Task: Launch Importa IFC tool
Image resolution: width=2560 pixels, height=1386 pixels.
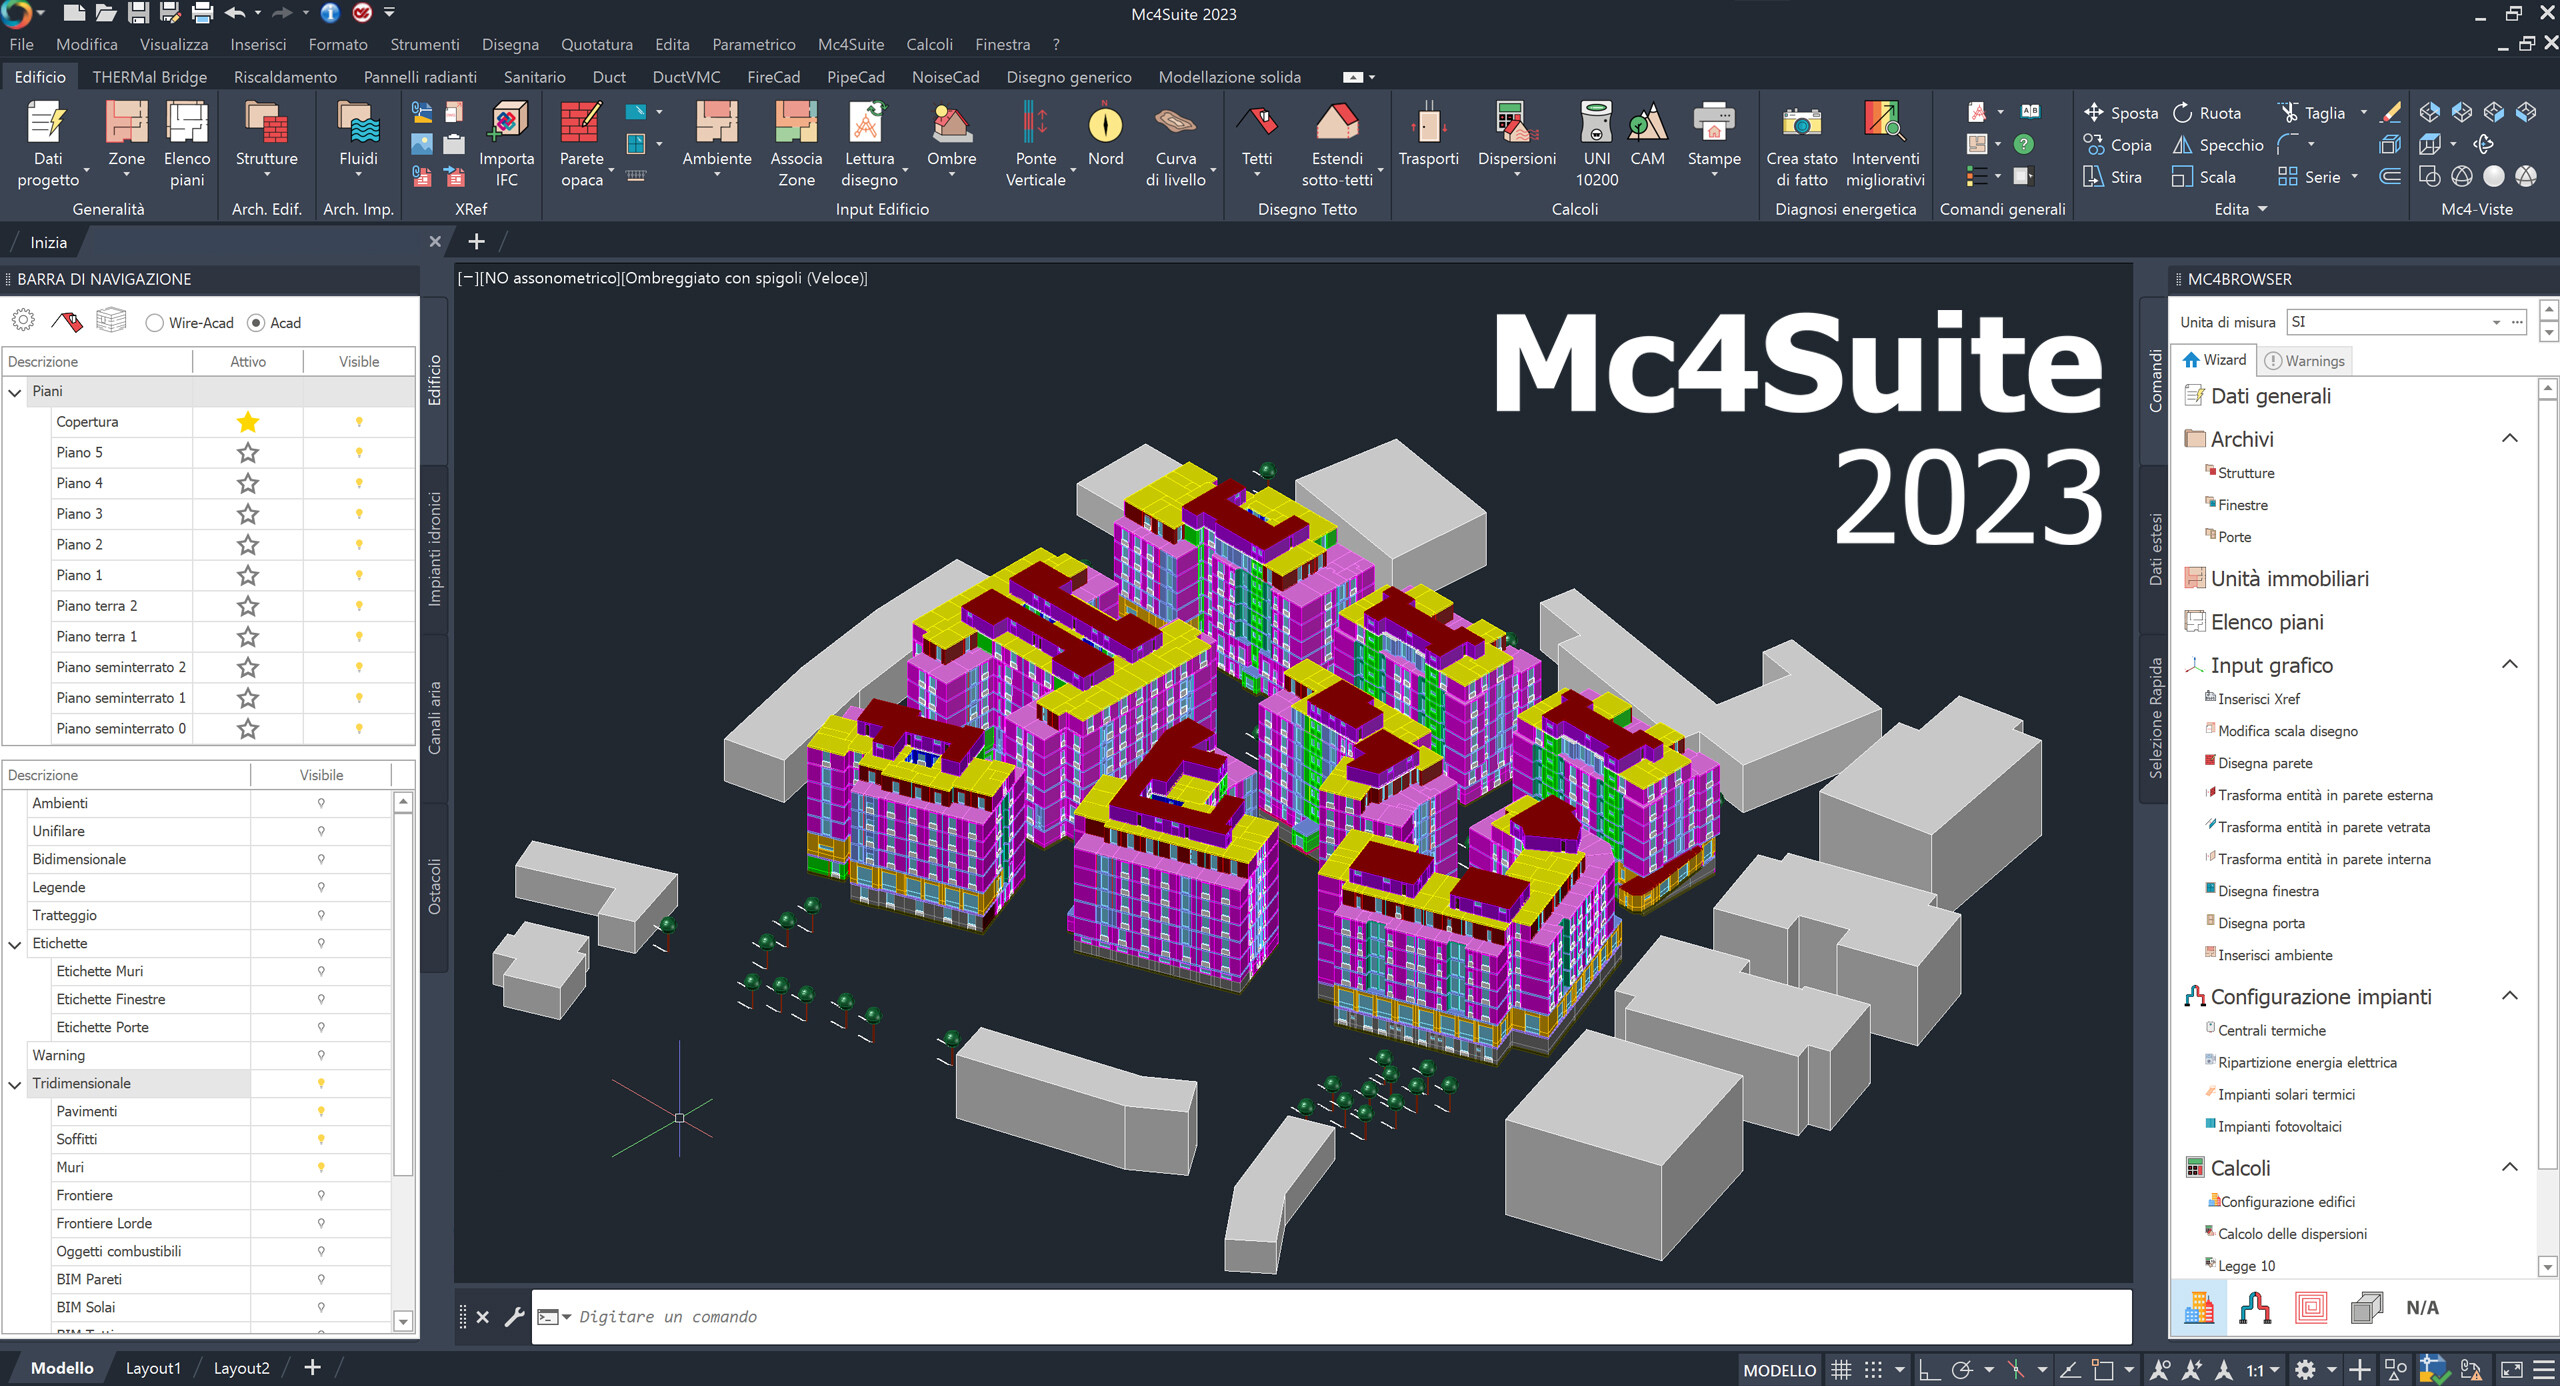Action: [506, 144]
